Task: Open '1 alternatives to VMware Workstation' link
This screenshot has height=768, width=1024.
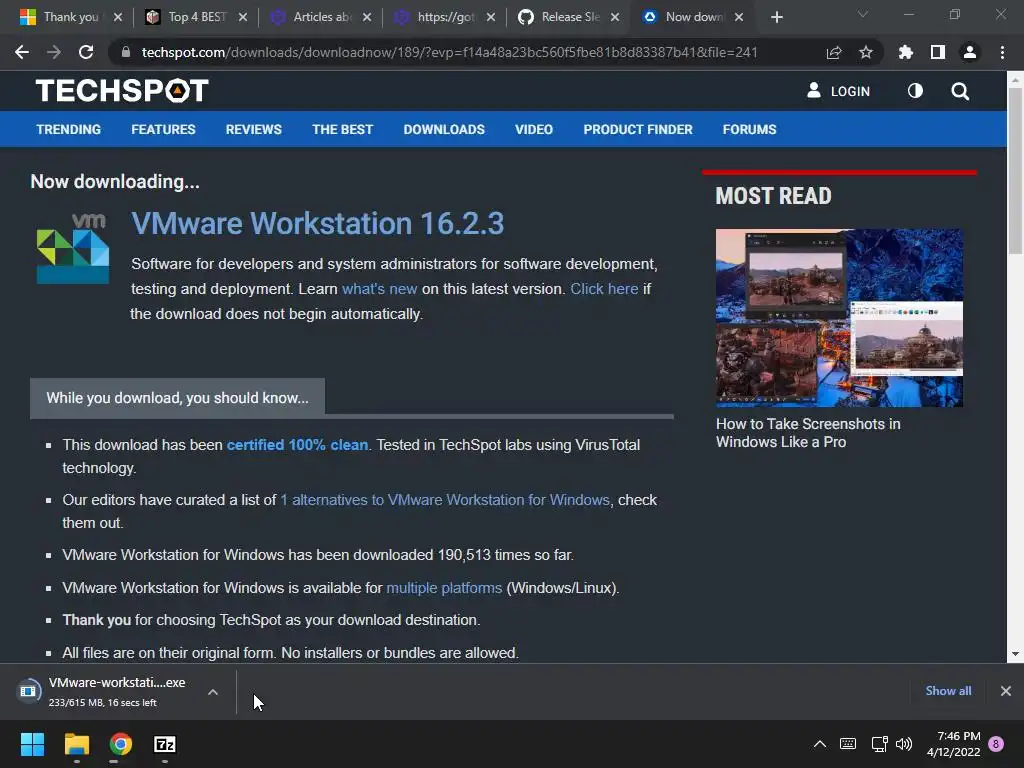Action: (x=445, y=500)
